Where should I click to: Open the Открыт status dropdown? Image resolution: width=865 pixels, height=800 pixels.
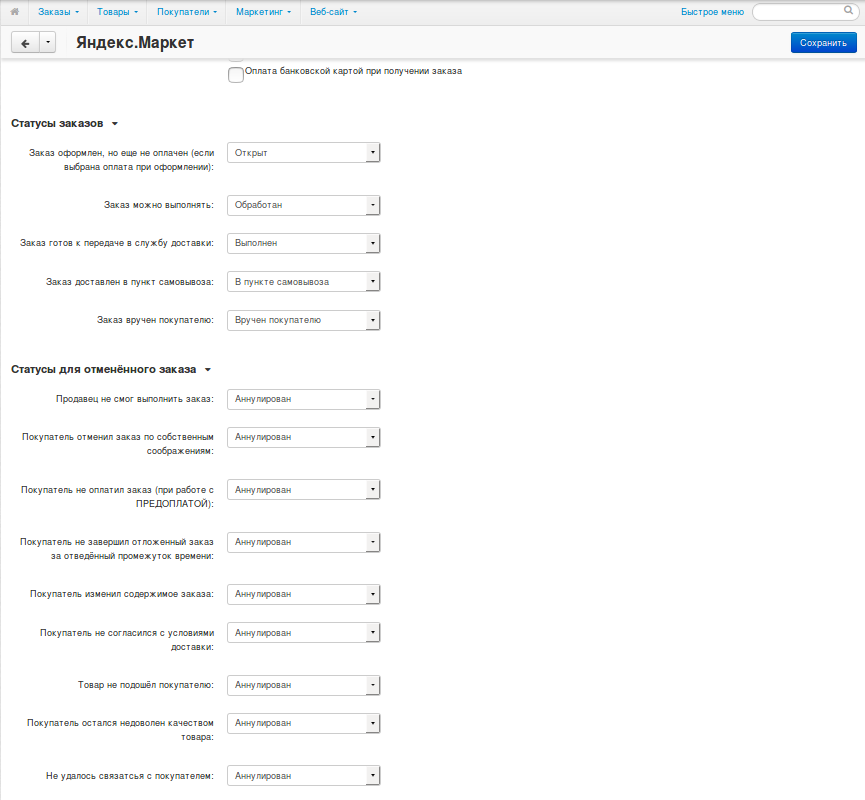click(x=304, y=153)
